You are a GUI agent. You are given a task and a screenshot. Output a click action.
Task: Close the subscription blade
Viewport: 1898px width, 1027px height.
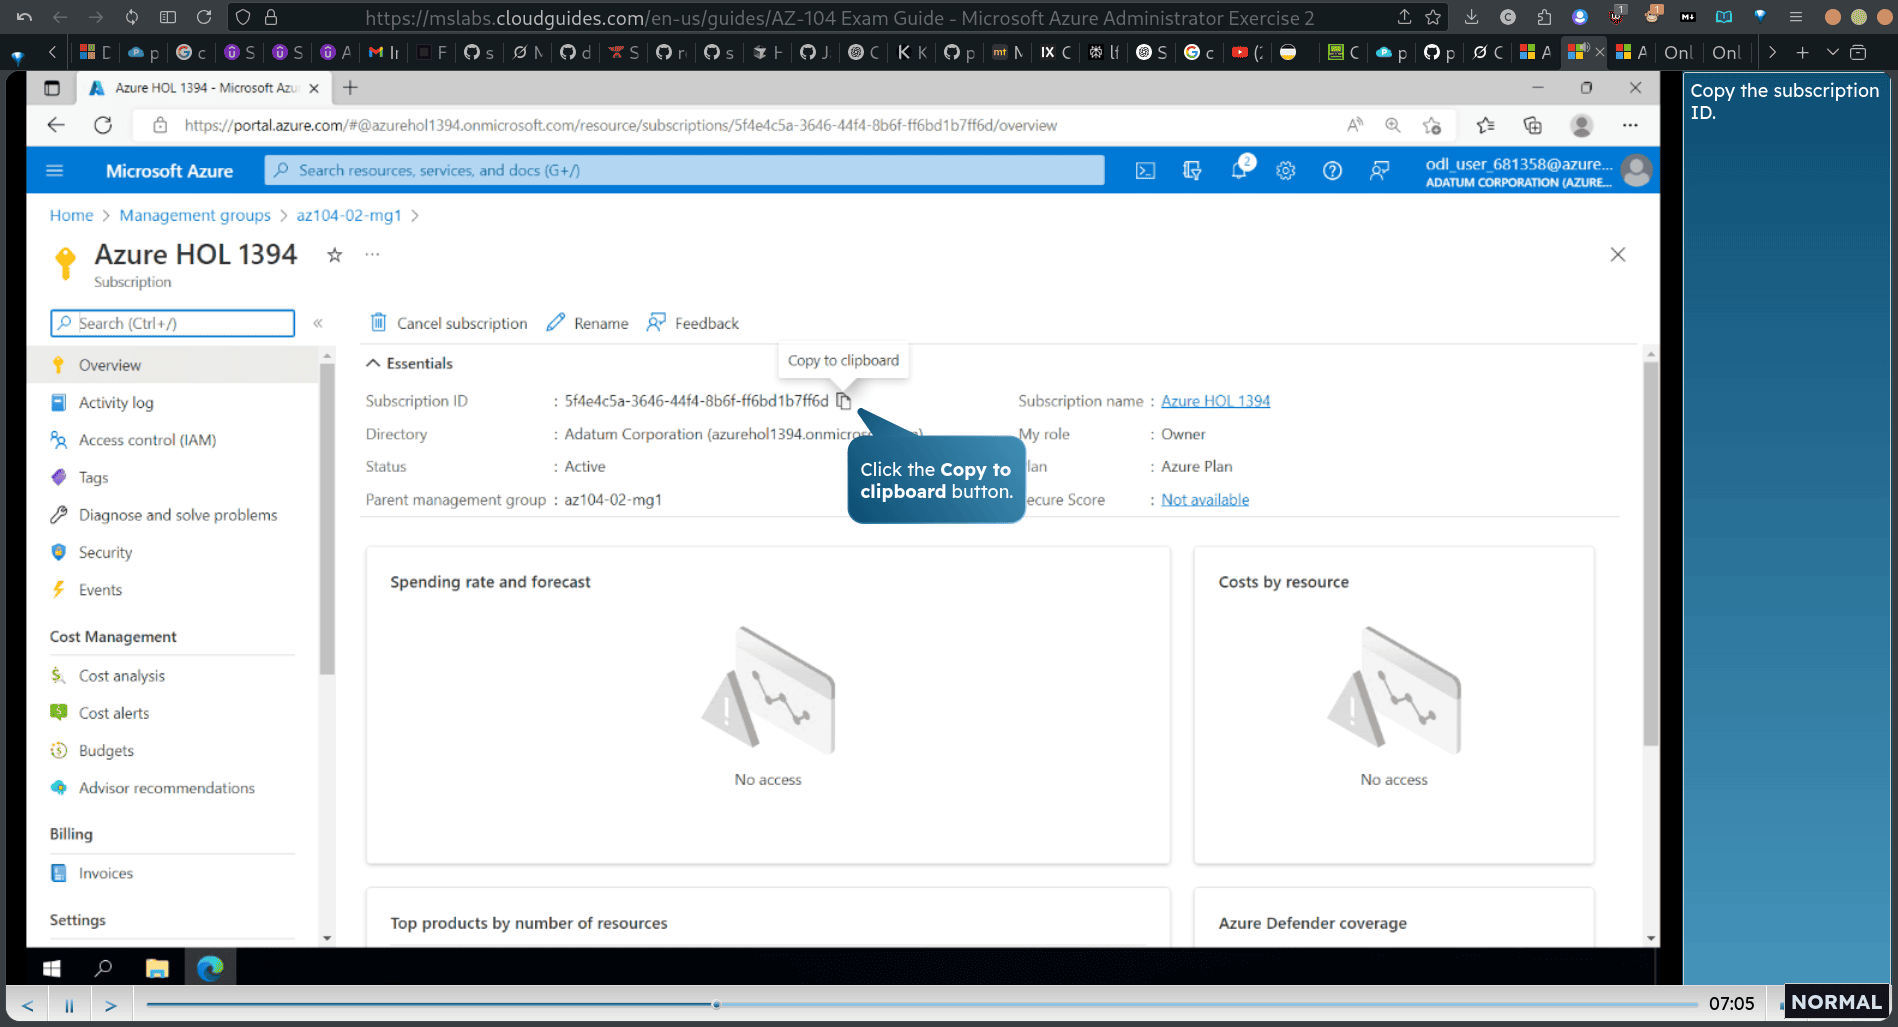coord(1618,255)
